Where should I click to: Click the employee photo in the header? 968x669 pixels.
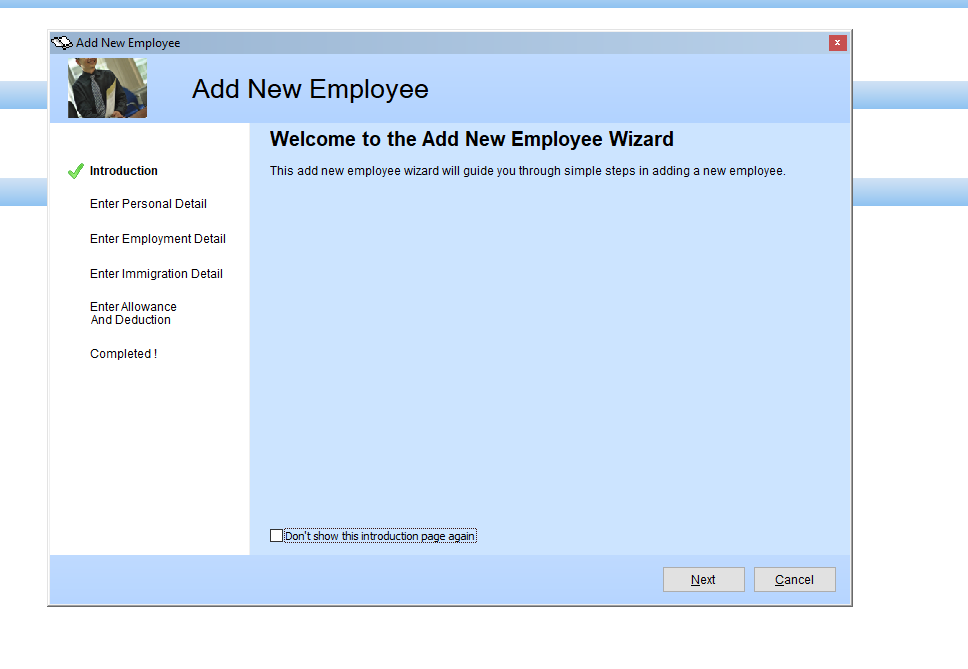point(107,88)
